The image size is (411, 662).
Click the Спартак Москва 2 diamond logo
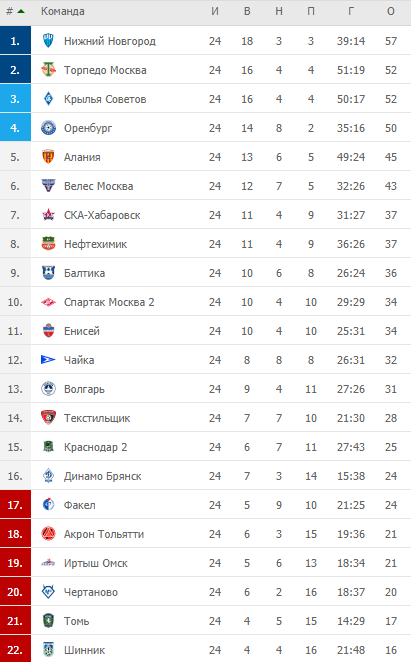(49, 302)
